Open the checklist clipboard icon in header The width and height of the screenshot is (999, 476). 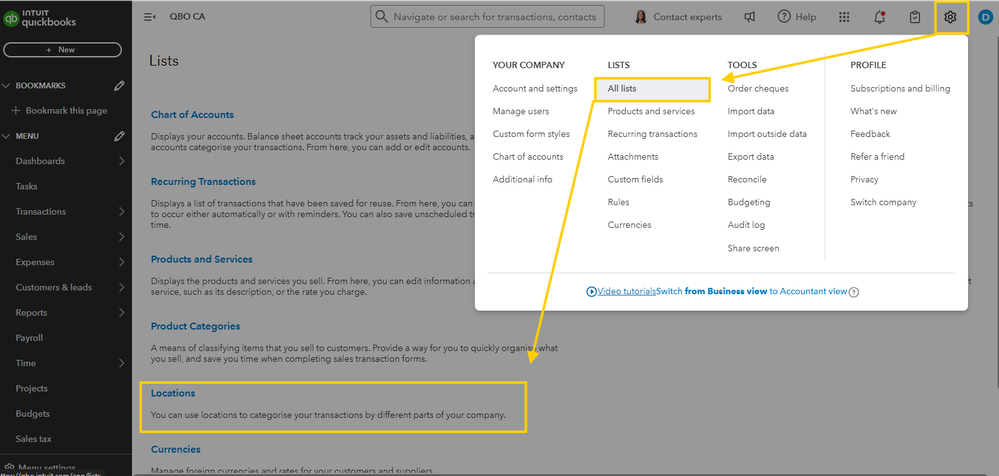(x=915, y=17)
